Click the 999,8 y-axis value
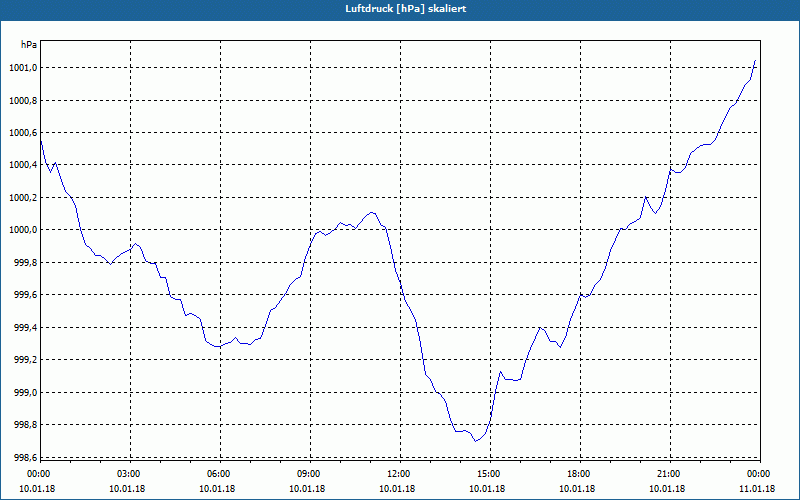This screenshot has width=800, height=500. pos(26,263)
